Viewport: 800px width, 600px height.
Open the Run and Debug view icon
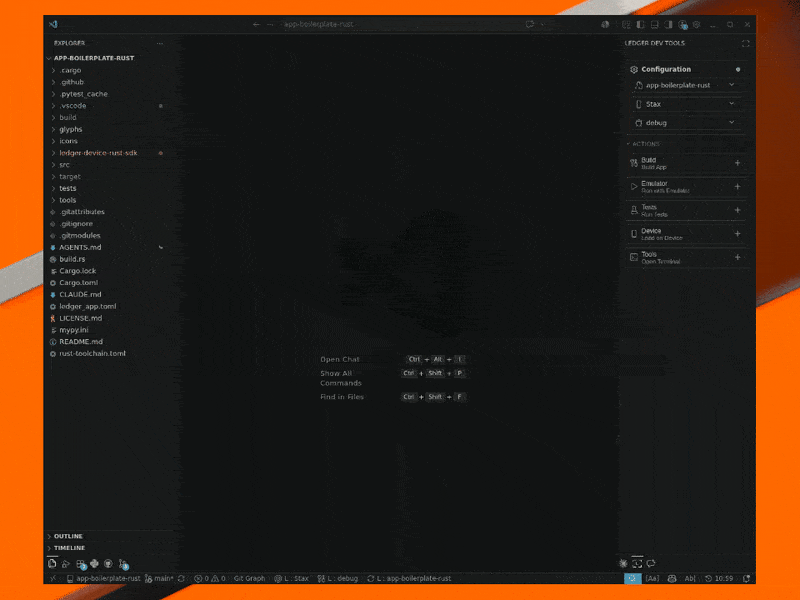tap(66, 564)
